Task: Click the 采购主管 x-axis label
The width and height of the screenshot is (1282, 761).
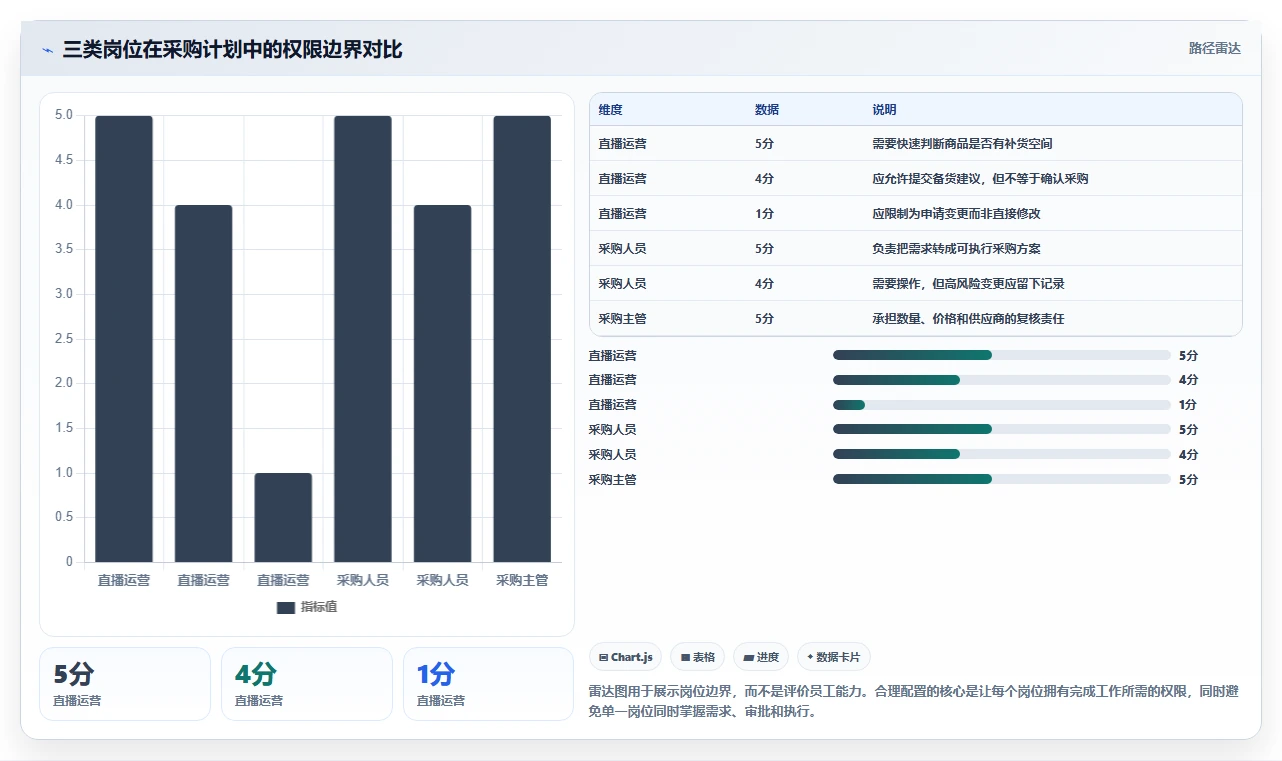Action: [x=522, y=580]
